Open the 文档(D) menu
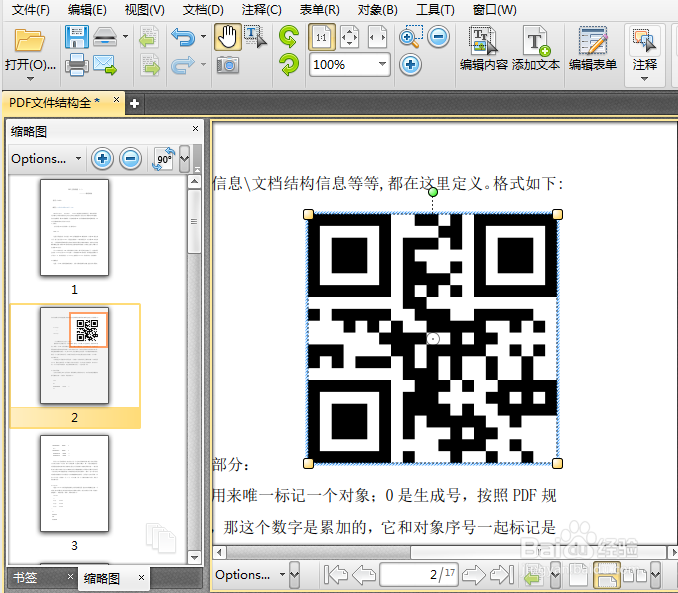Viewport: 678px width, 593px height. coord(203,10)
